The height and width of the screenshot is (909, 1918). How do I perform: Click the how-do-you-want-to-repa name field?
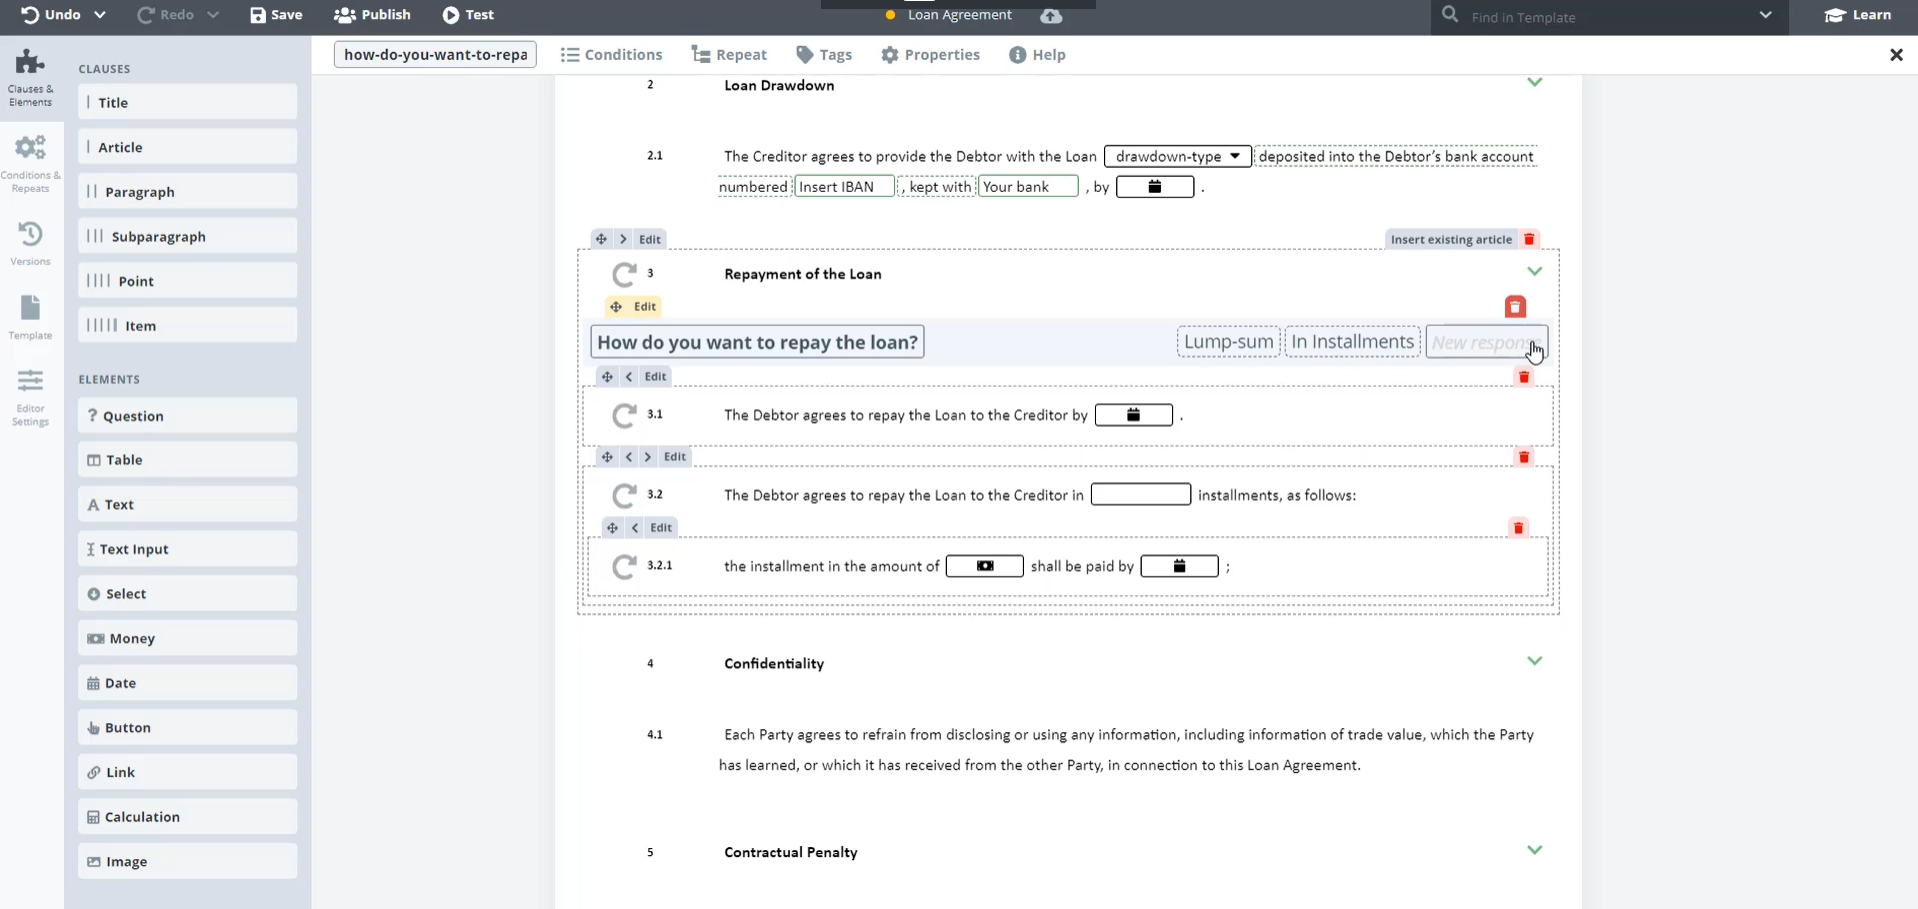(435, 55)
